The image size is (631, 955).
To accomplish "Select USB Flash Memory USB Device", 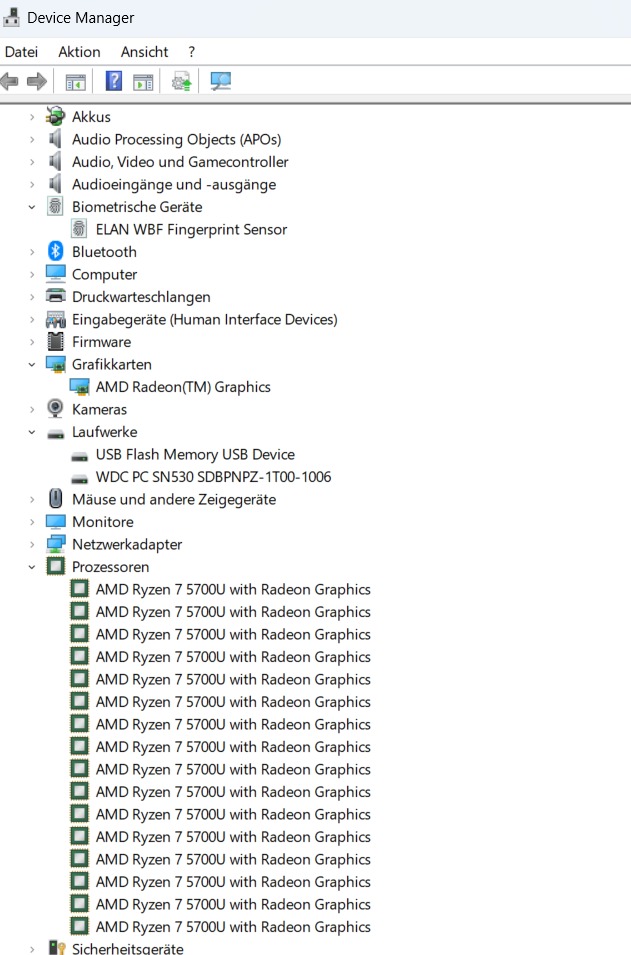I will [195, 454].
